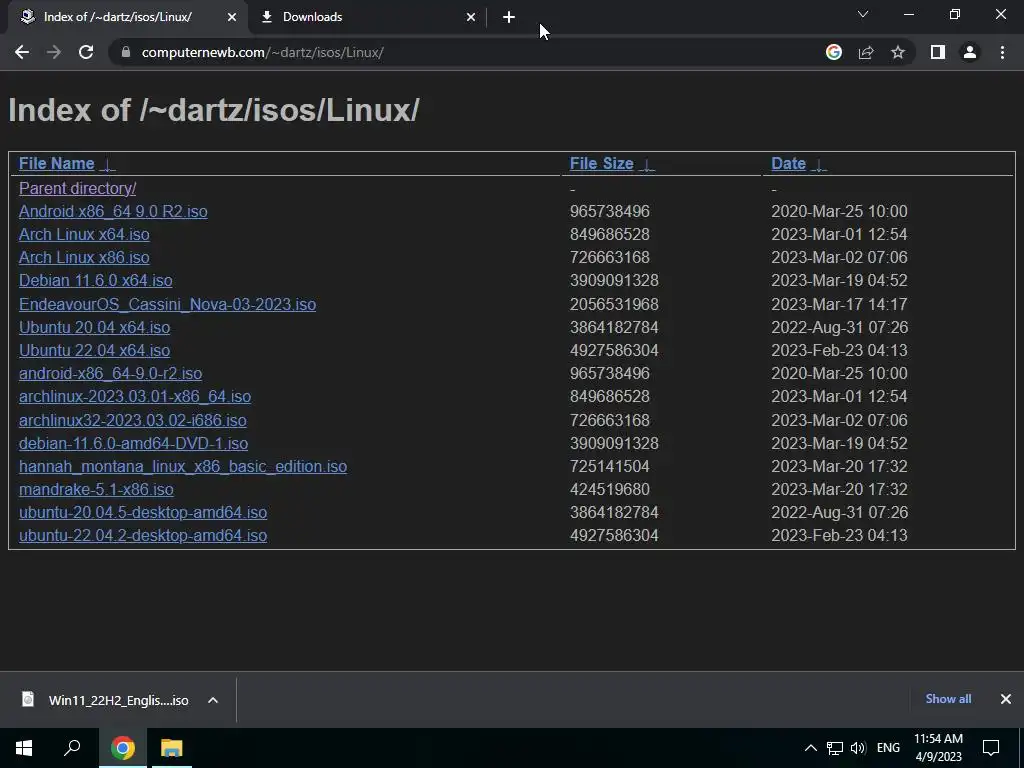Sort by File Name column header
Image resolution: width=1024 pixels, height=768 pixels.
(57, 163)
